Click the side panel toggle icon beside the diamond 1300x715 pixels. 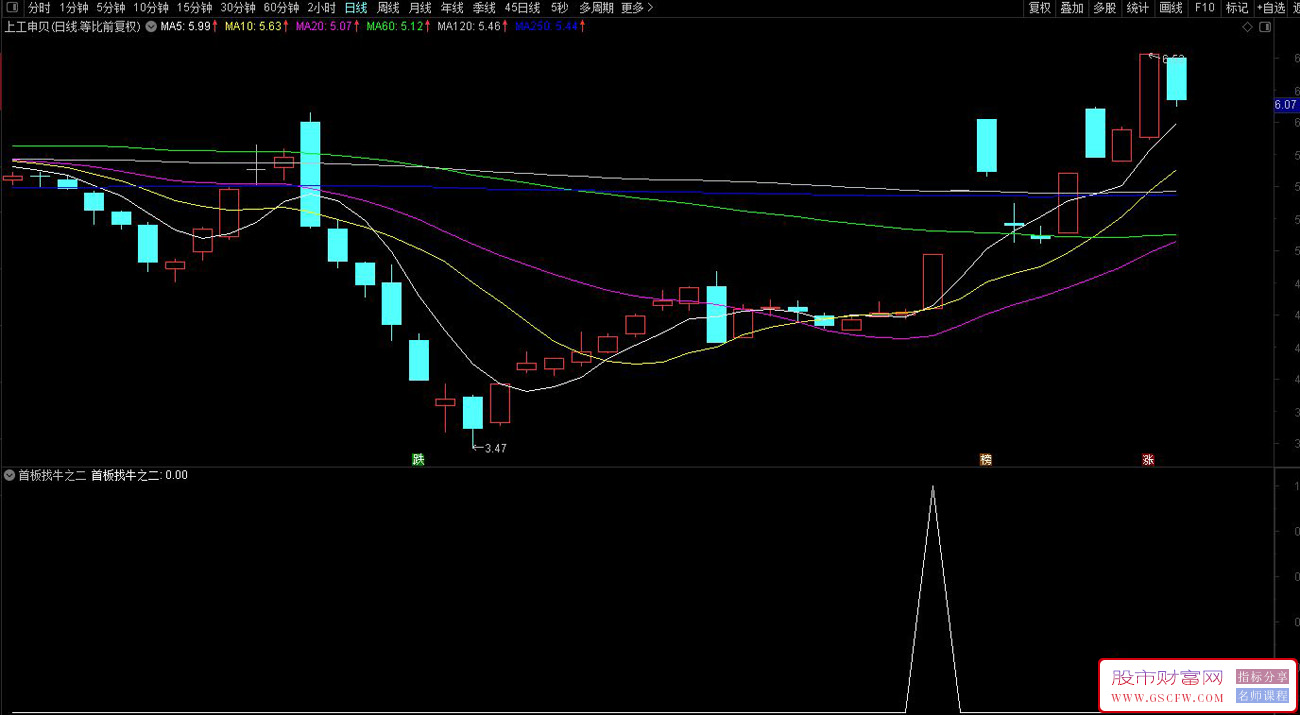point(1265,27)
